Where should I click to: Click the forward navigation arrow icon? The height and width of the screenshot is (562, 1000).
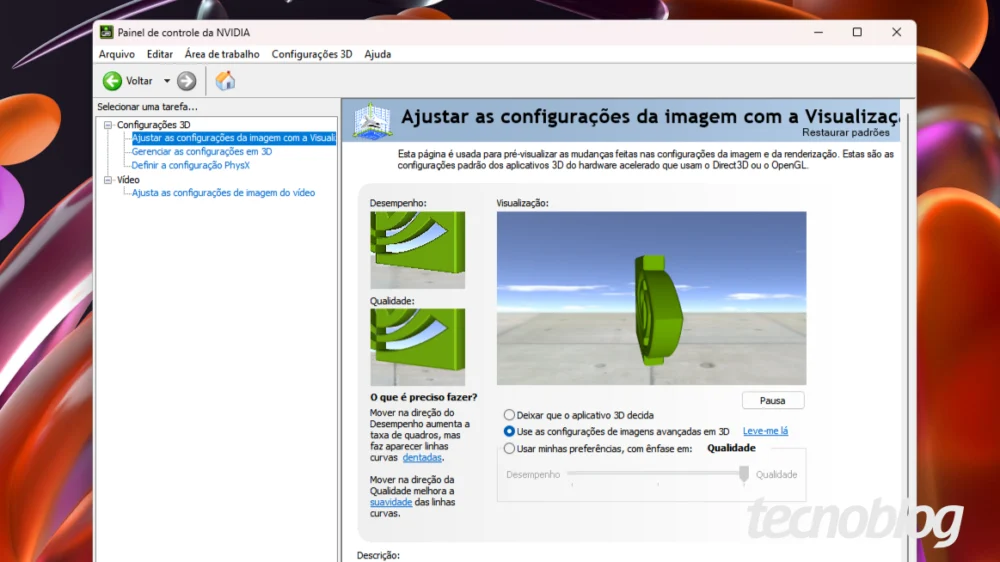(x=186, y=81)
